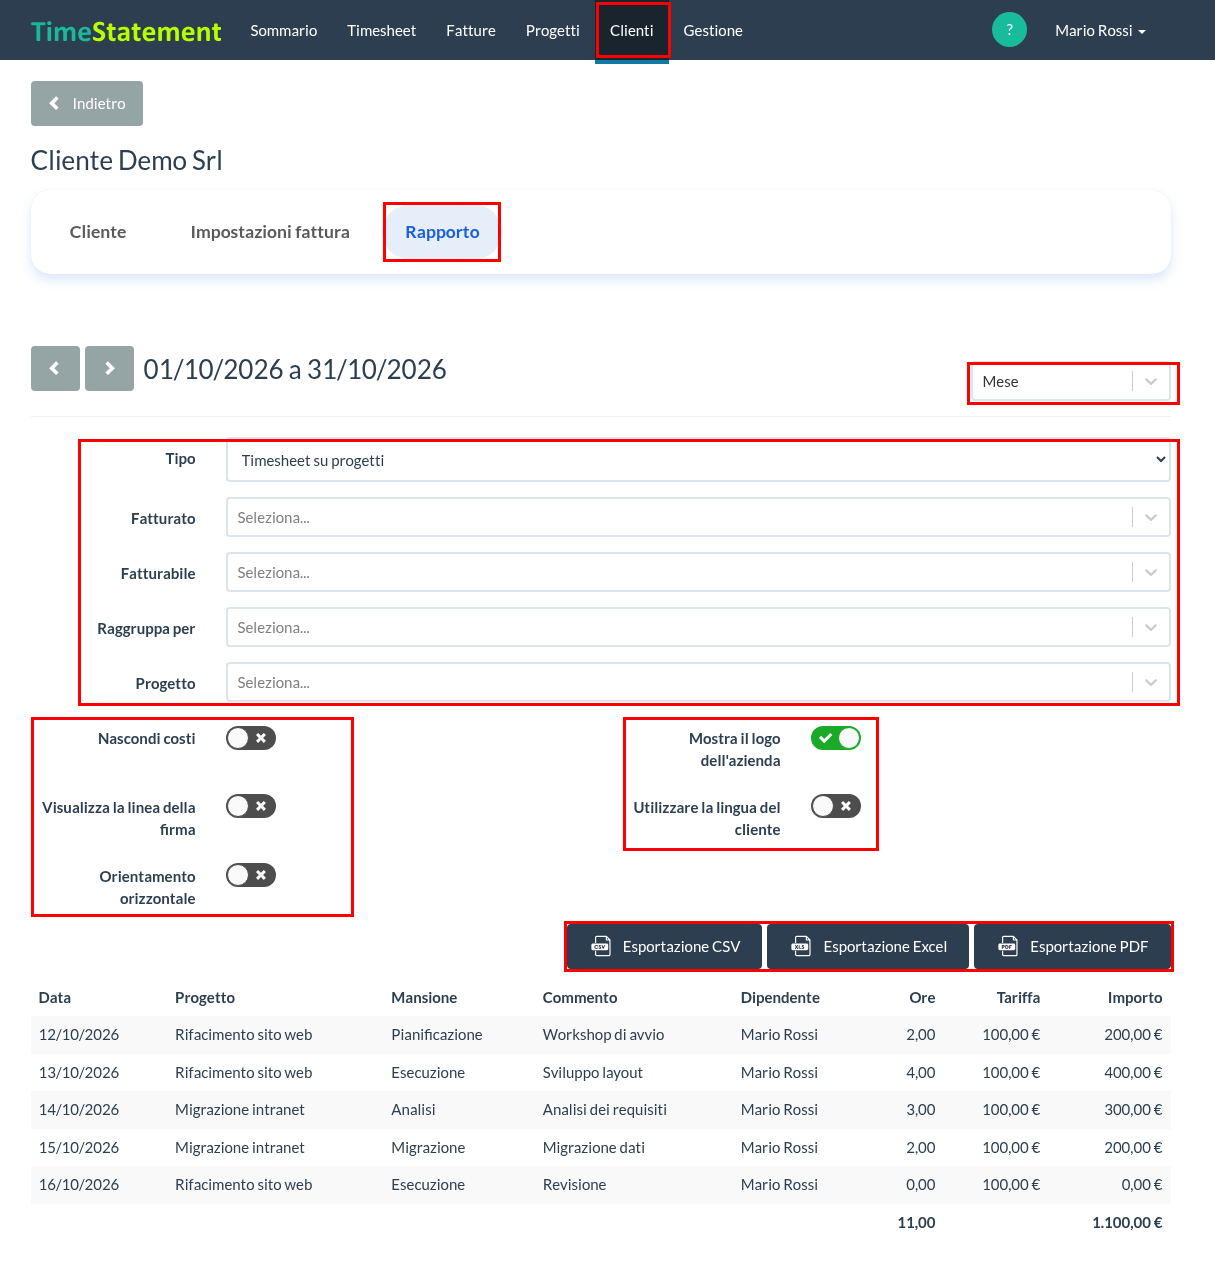Click the Importo column header

click(1135, 998)
